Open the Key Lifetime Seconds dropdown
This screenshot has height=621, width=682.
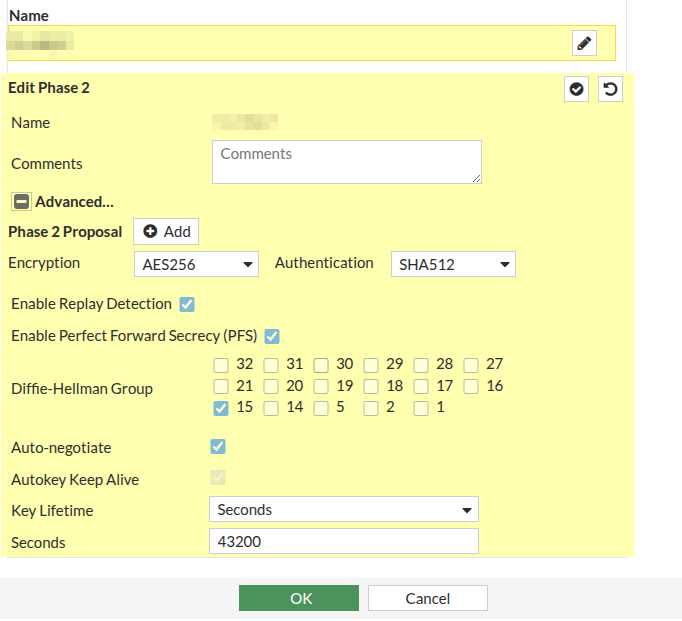point(344,509)
